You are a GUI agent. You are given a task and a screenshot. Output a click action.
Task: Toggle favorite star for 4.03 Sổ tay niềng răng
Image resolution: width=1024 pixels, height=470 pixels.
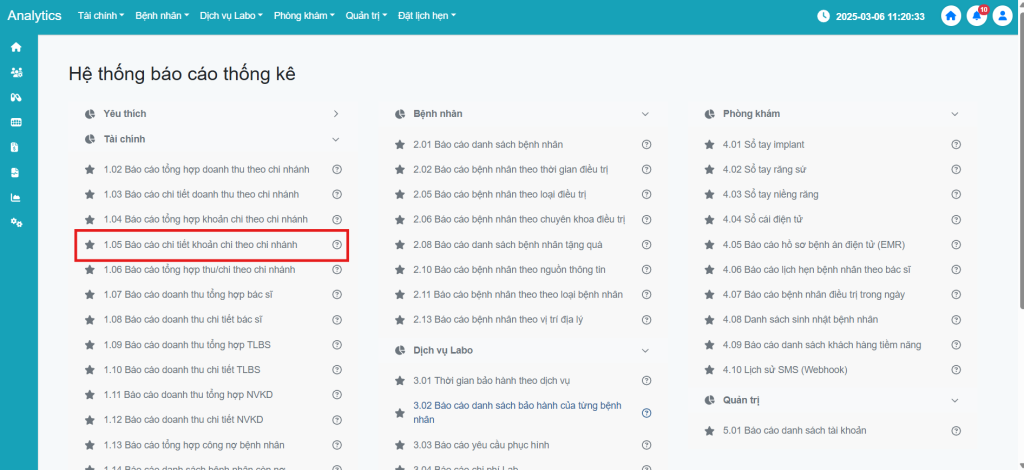coord(710,195)
